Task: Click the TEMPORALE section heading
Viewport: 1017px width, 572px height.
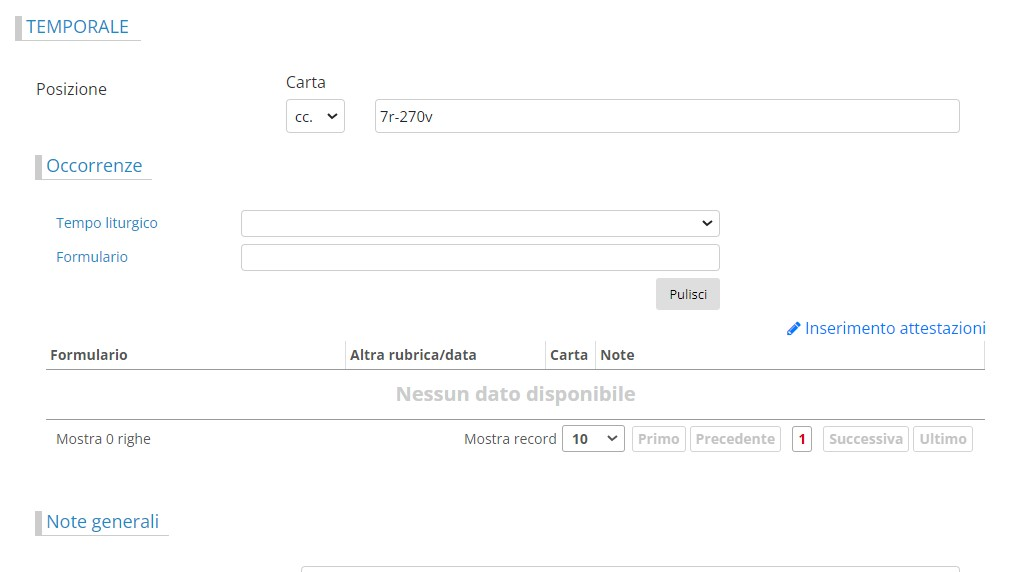Action: click(x=77, y=27)
